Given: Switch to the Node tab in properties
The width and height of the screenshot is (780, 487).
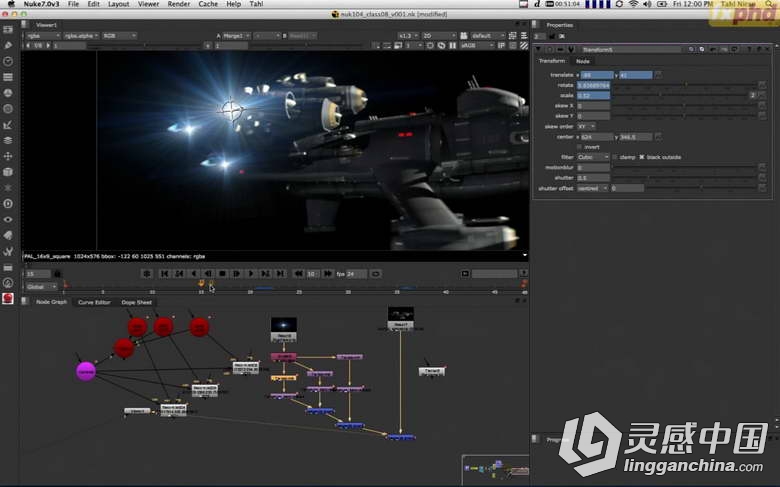Looking at the screenshot, I should pyautogui.click(x=583, y=61).
